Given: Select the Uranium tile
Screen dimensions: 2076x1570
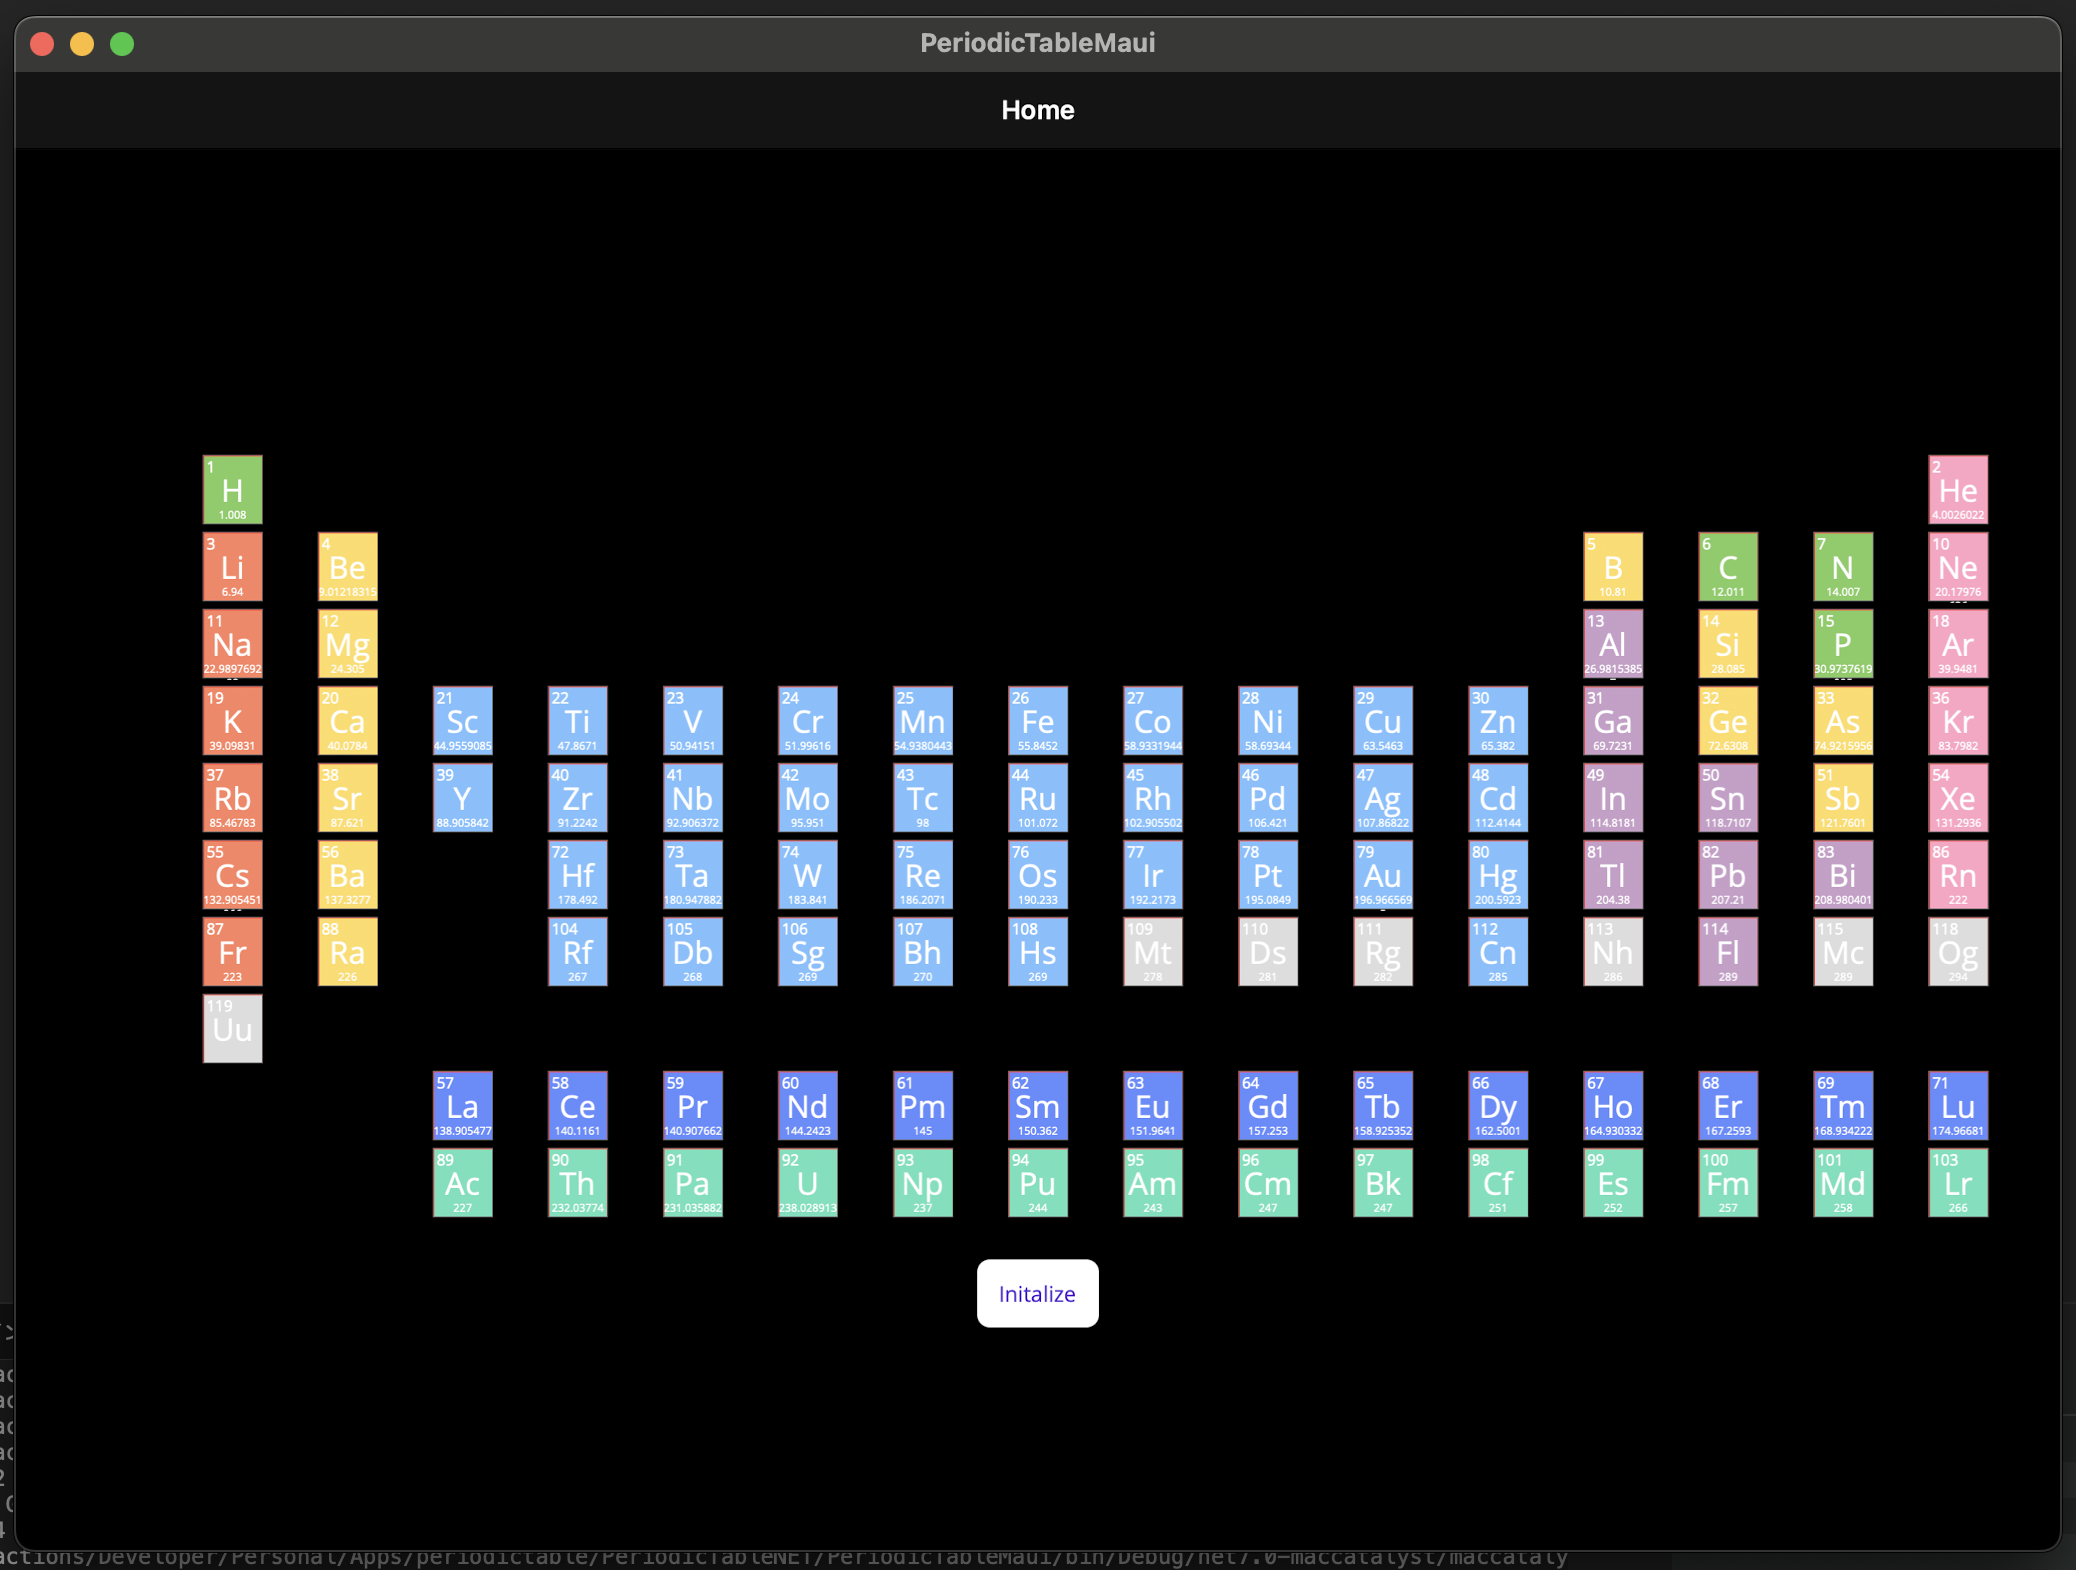Looking at the screenshot, I should click(x=808, y=1182).
